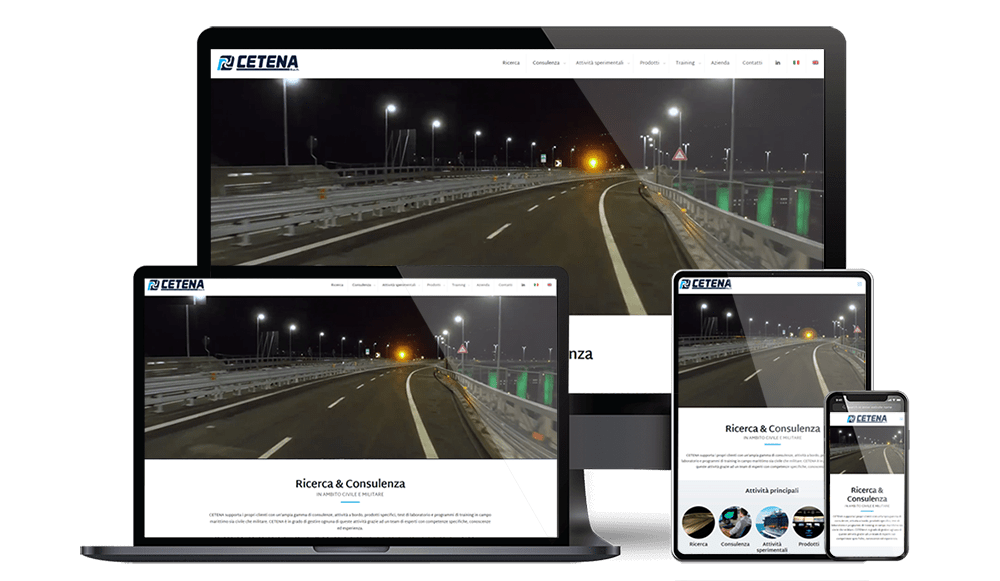Open Ricerca menu item on desktop monitor
The width and height of the screenshot is (1000, 581).
511,63
